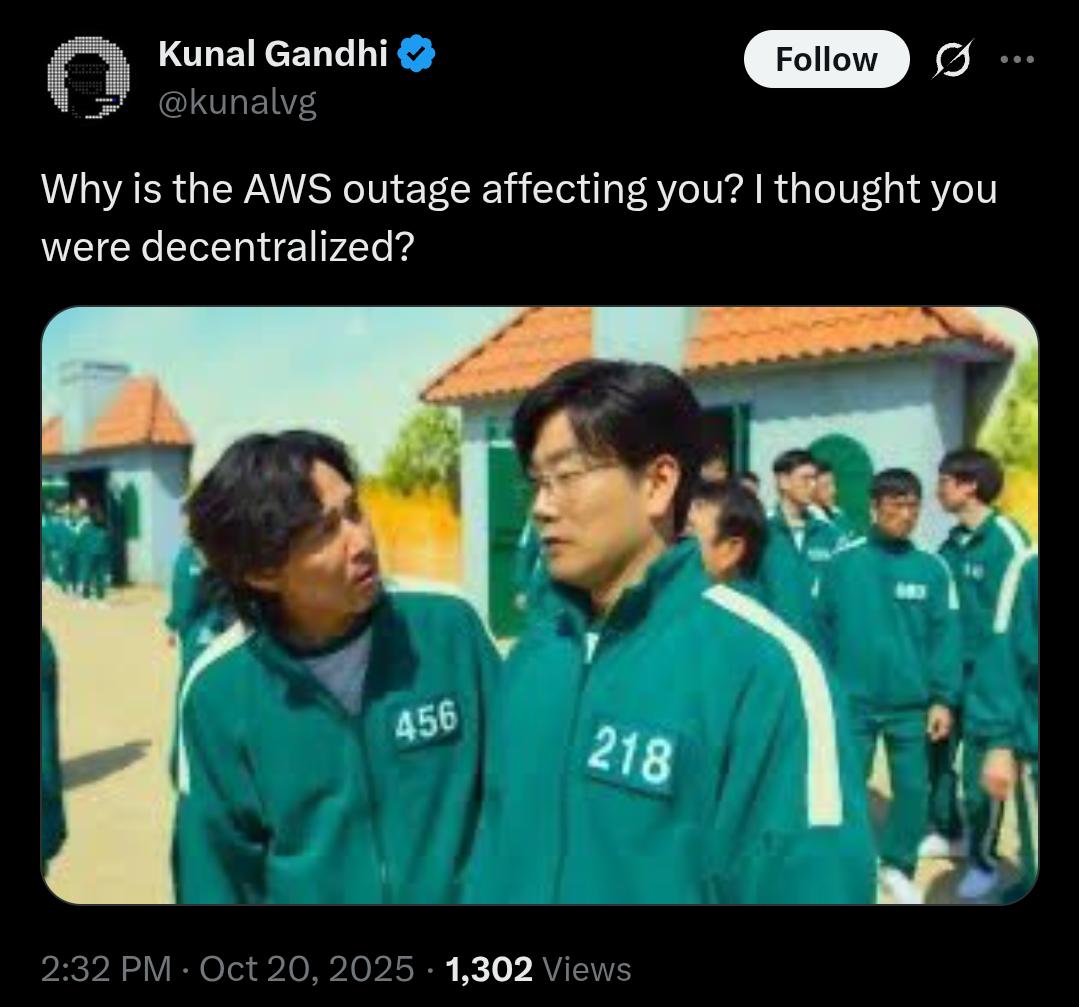This screenshot has width=1079, height=1007.
Task: Click the 2:32 PM timestamp
Action: (106, 969)
